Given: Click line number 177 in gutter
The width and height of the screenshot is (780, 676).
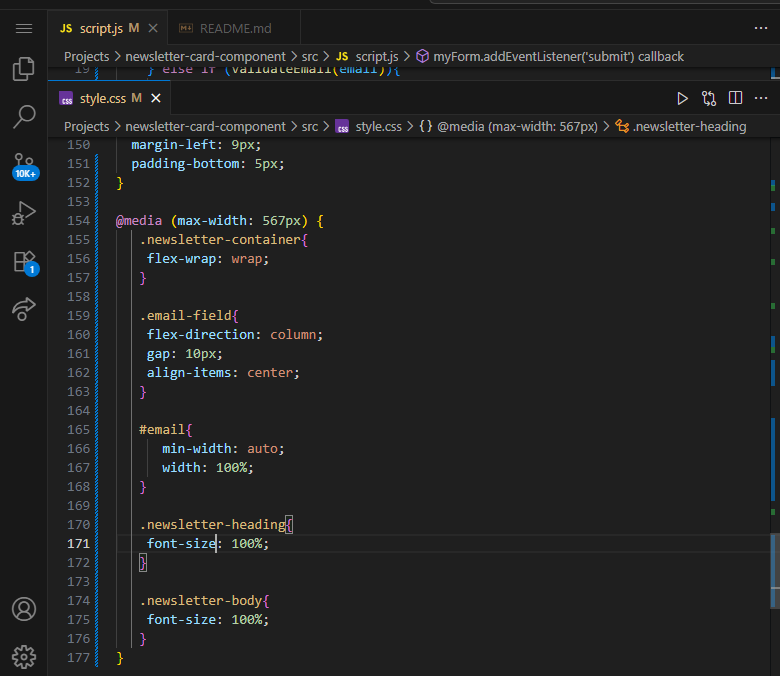Looking at the screenshot, I should (x=79, y=658).
